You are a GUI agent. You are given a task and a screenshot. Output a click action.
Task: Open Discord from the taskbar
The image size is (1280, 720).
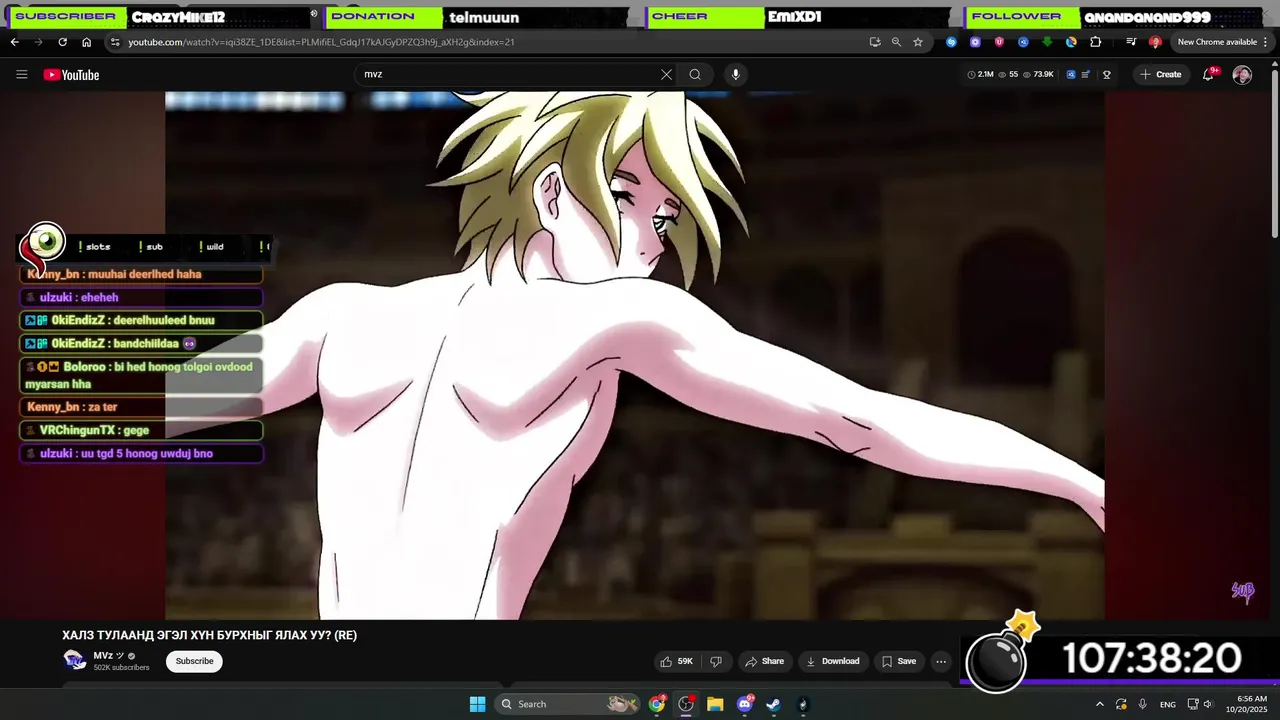(x=745, y=704)
